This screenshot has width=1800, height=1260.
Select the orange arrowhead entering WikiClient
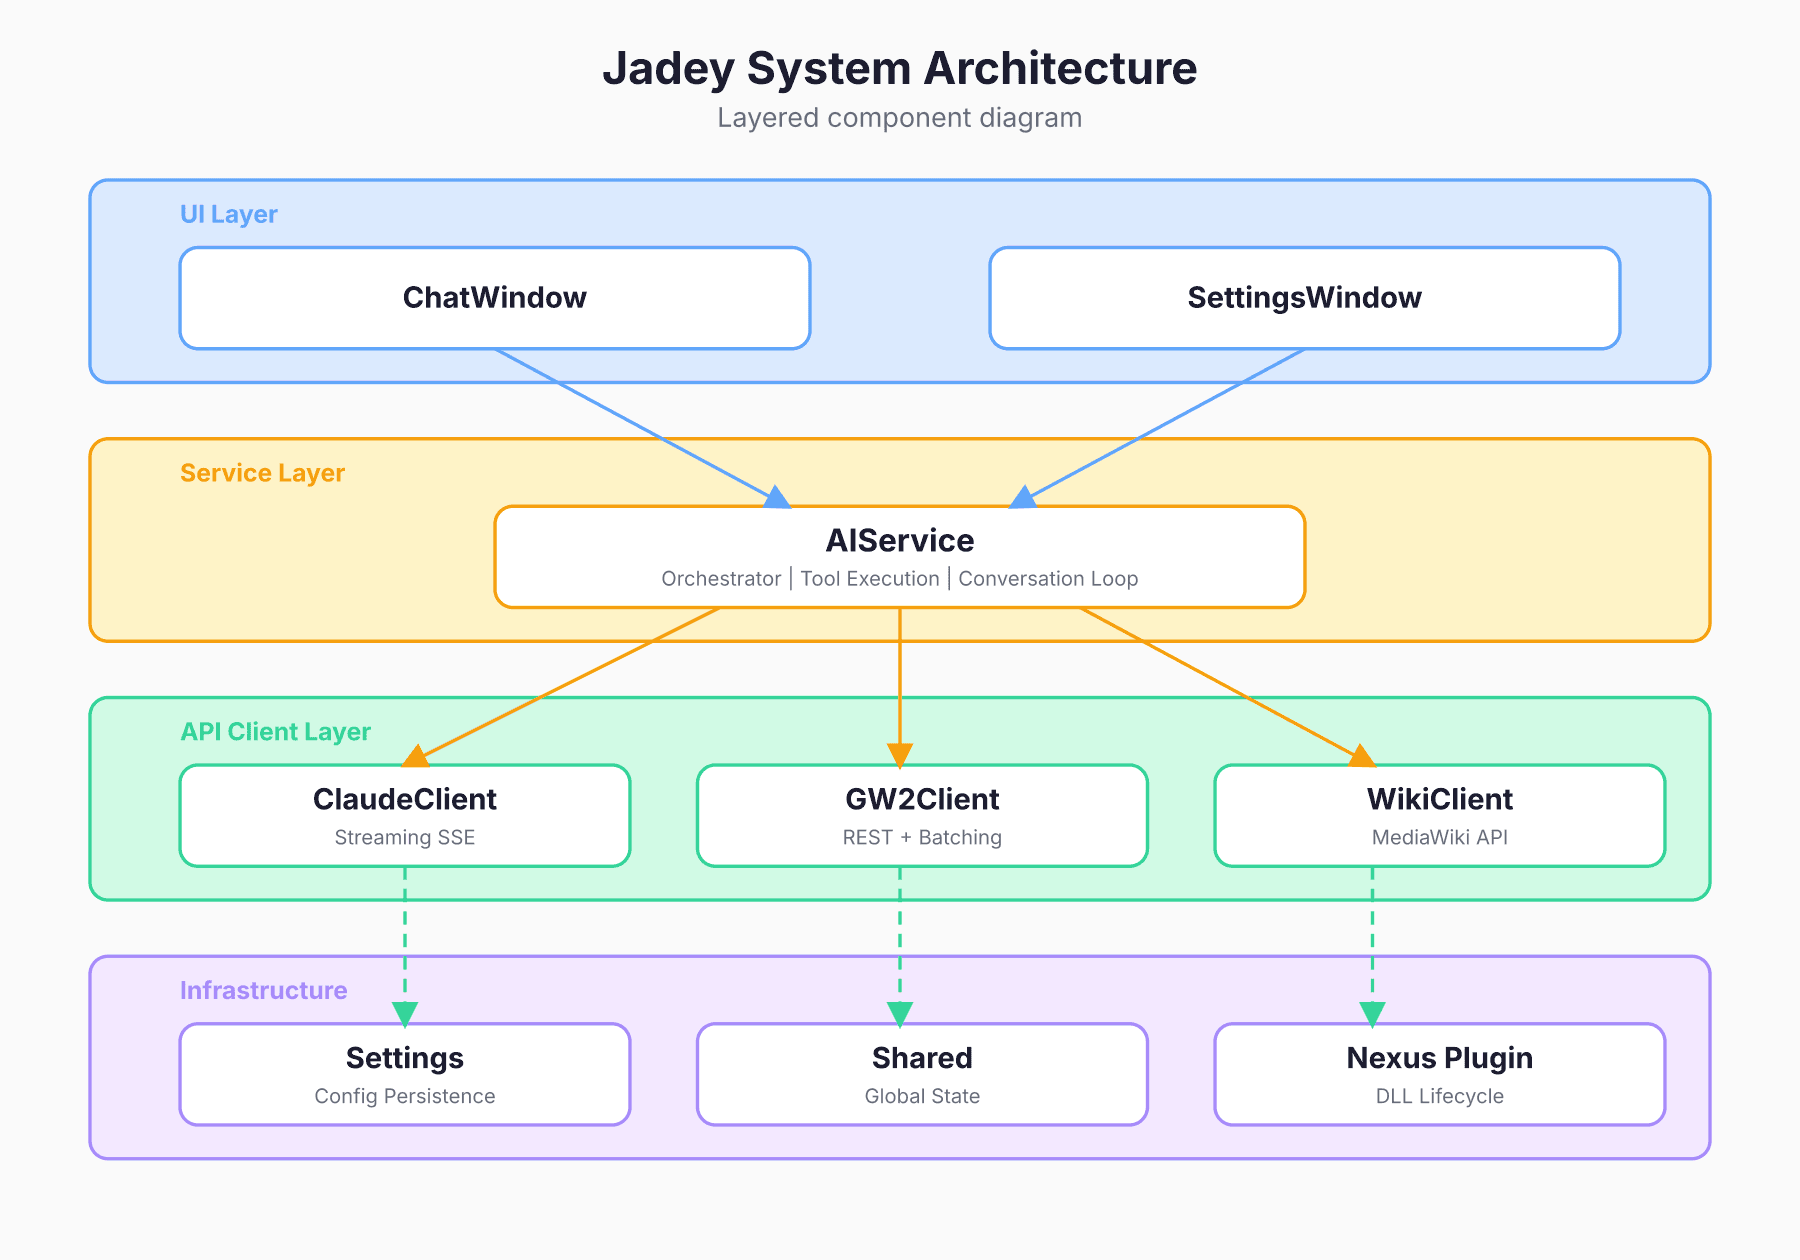click(1360, 757)
